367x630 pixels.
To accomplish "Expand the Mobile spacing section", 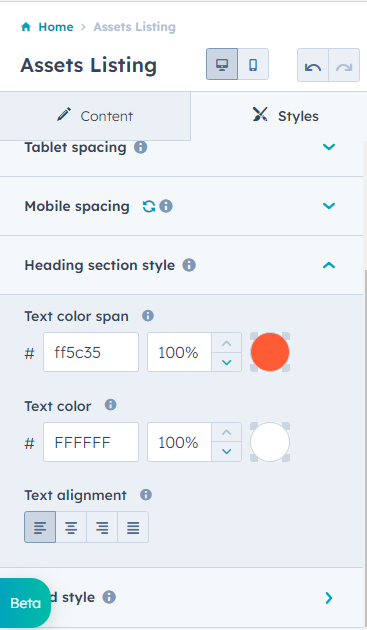I will point(329,206).
